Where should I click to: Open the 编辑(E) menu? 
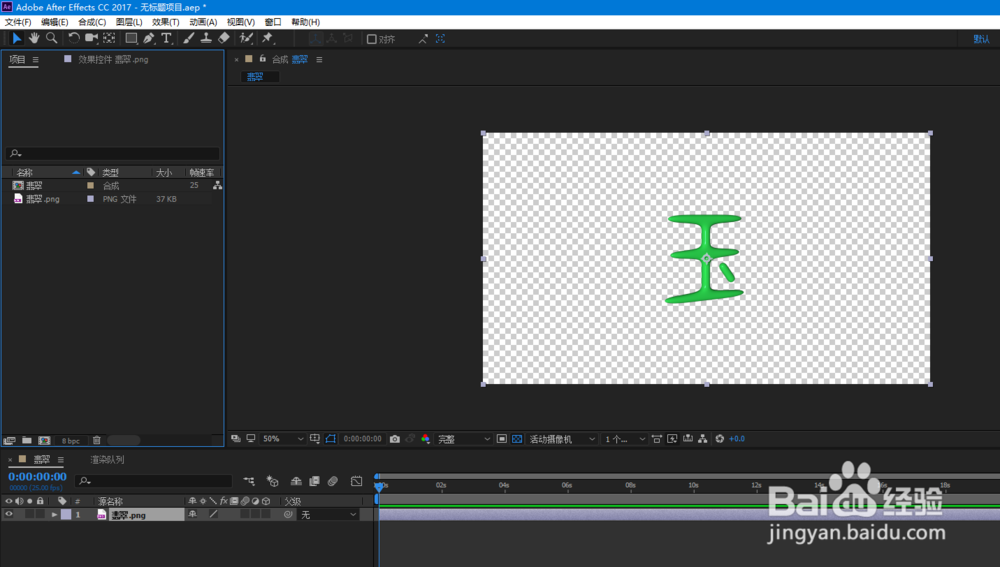(55, 22)
